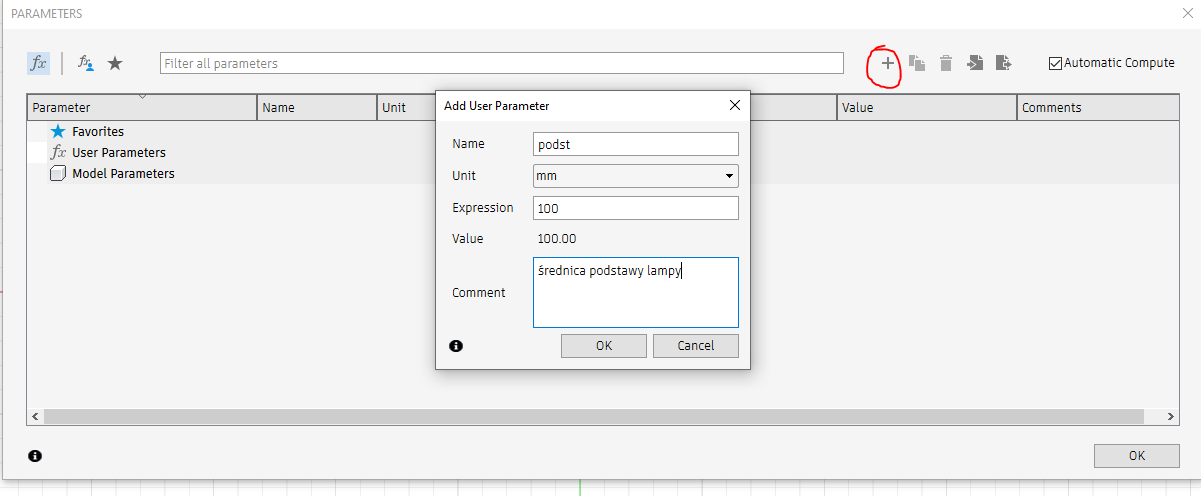Confirm the dialog with the OK button
The image size is (1201, 496).
(604, 346)
